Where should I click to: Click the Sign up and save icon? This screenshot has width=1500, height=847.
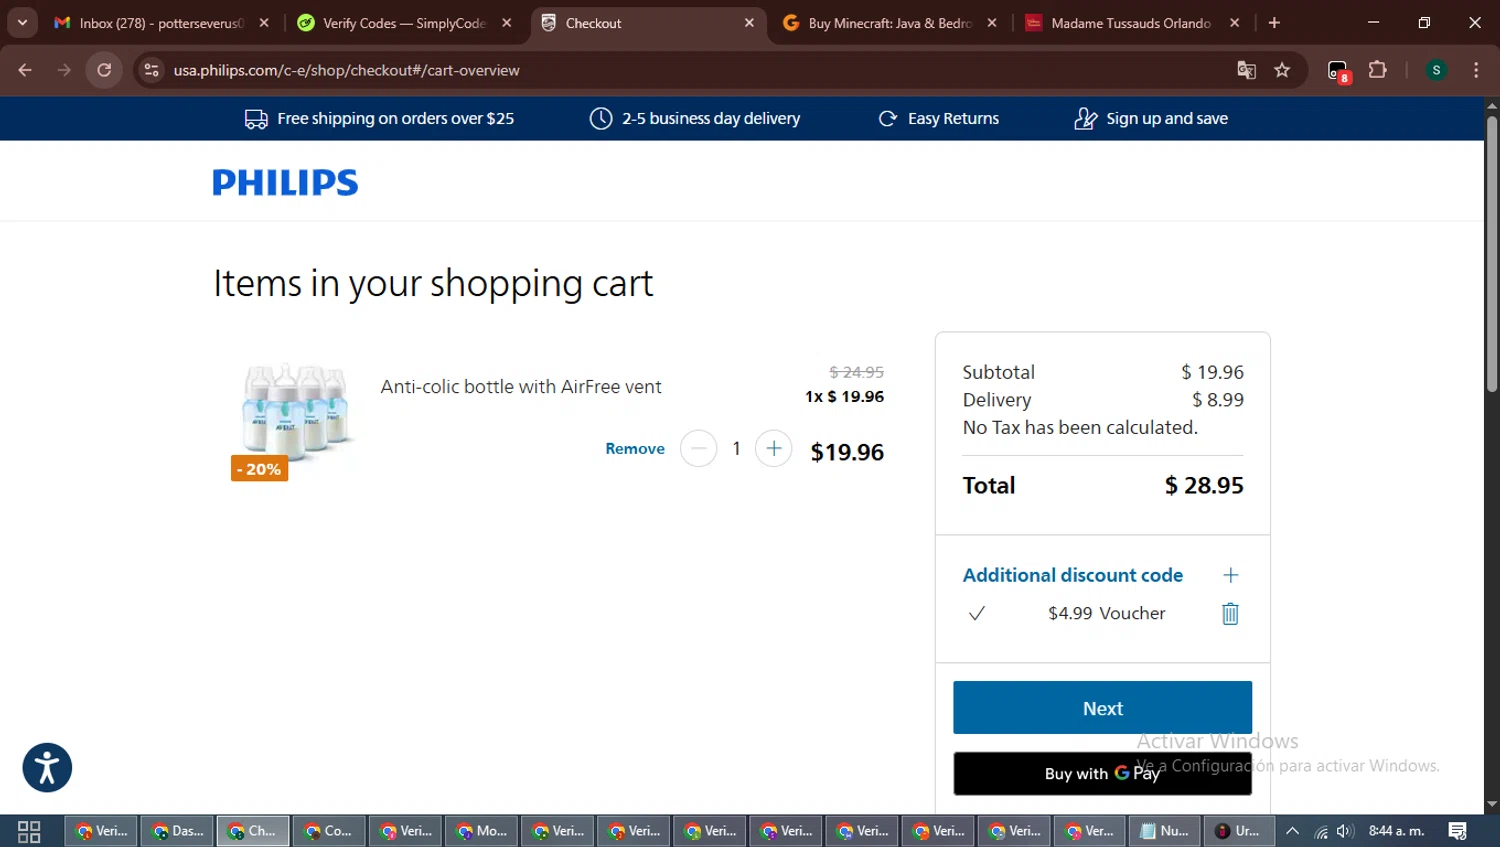[x=1085, y=118]
